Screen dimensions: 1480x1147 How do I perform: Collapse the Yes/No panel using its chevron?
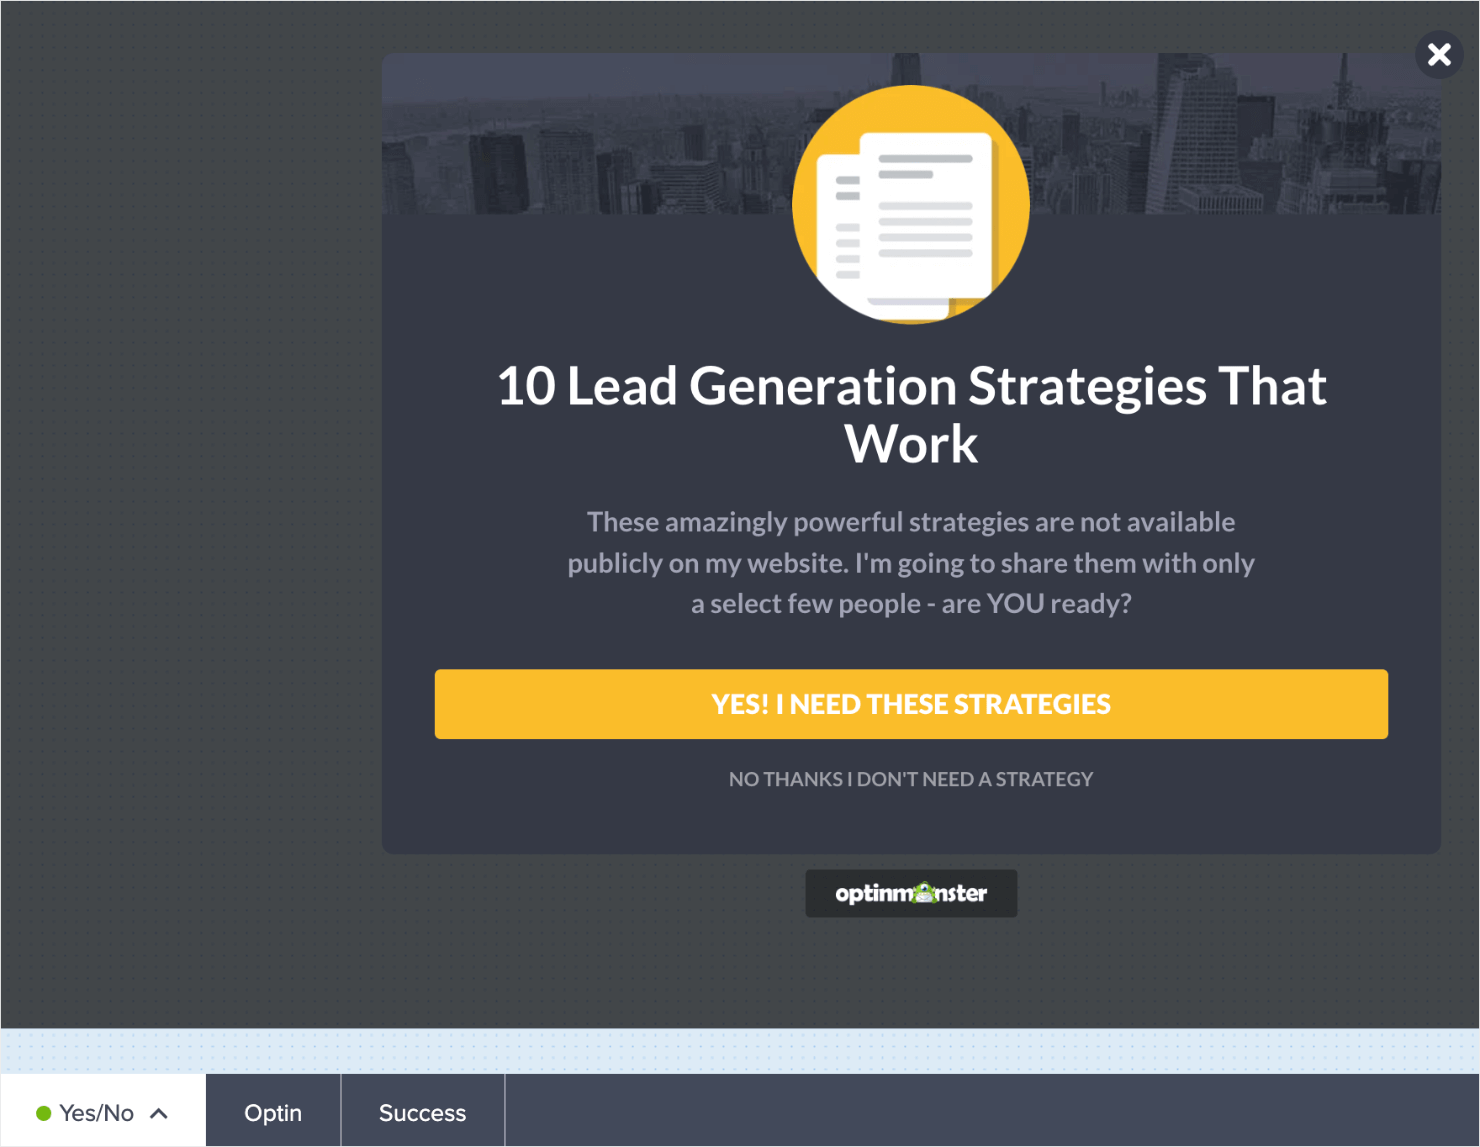pyautogui.click(x=157, y=1111)
